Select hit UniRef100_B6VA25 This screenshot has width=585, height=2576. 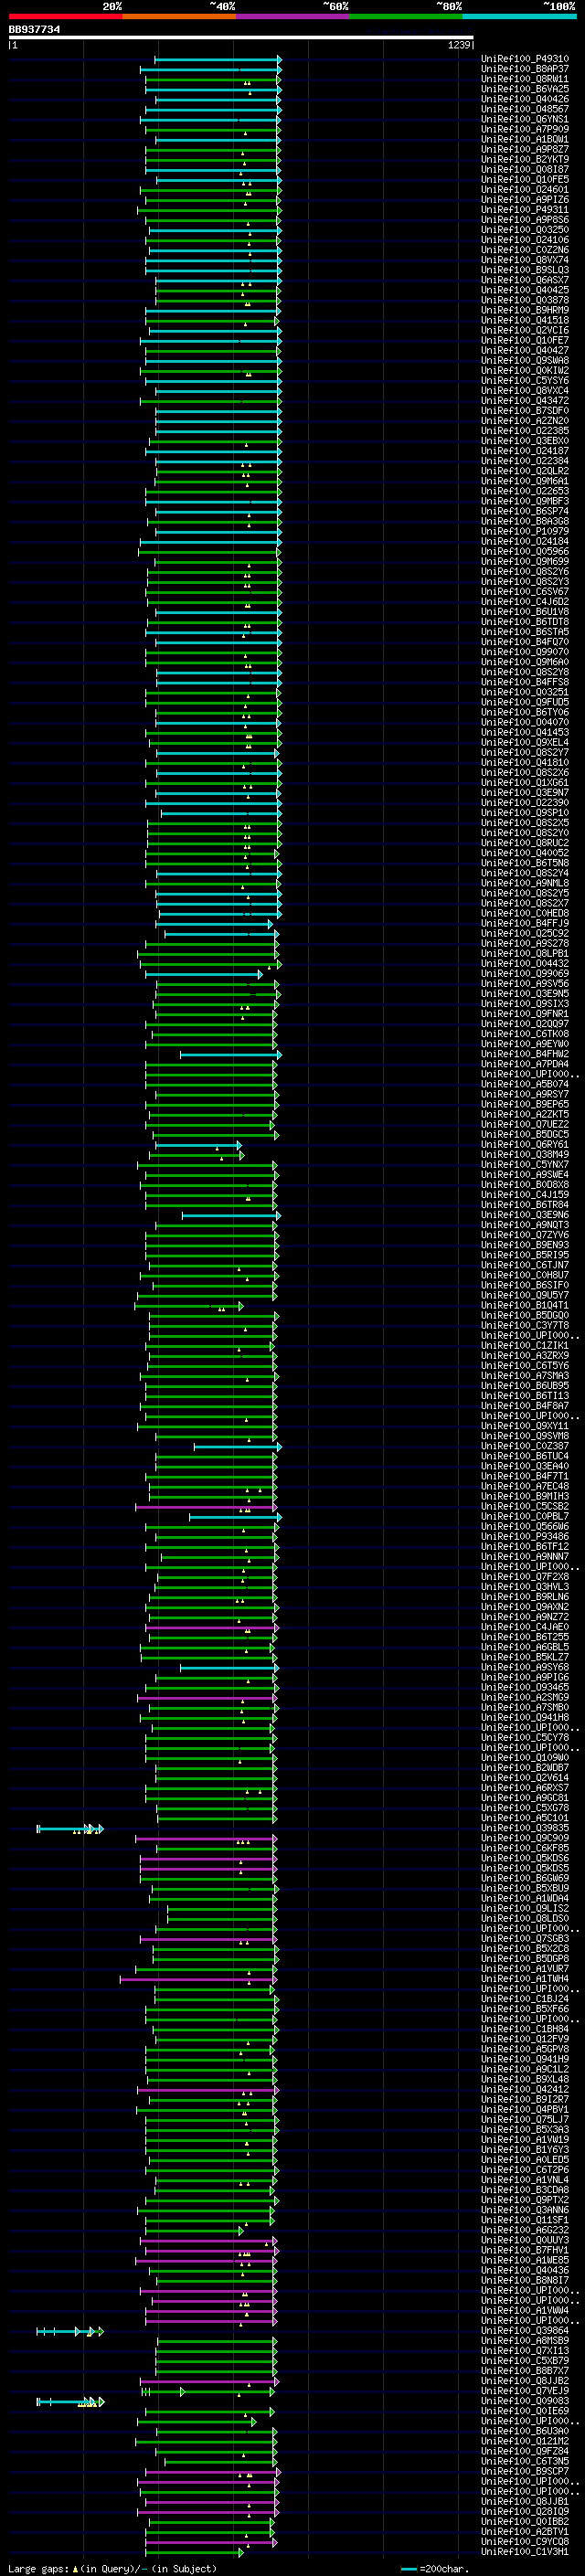tap(525, 89)
